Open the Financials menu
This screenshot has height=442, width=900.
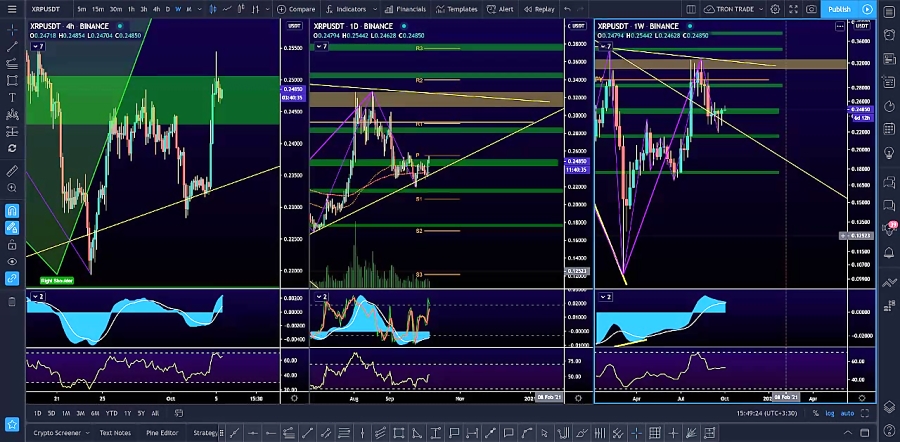[406, 9]
